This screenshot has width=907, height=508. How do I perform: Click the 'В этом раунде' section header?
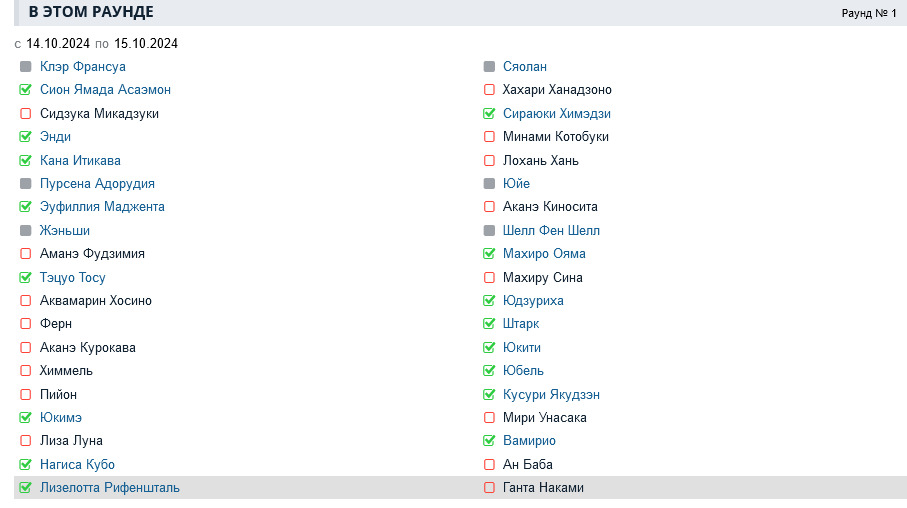[x=91, y=12]
